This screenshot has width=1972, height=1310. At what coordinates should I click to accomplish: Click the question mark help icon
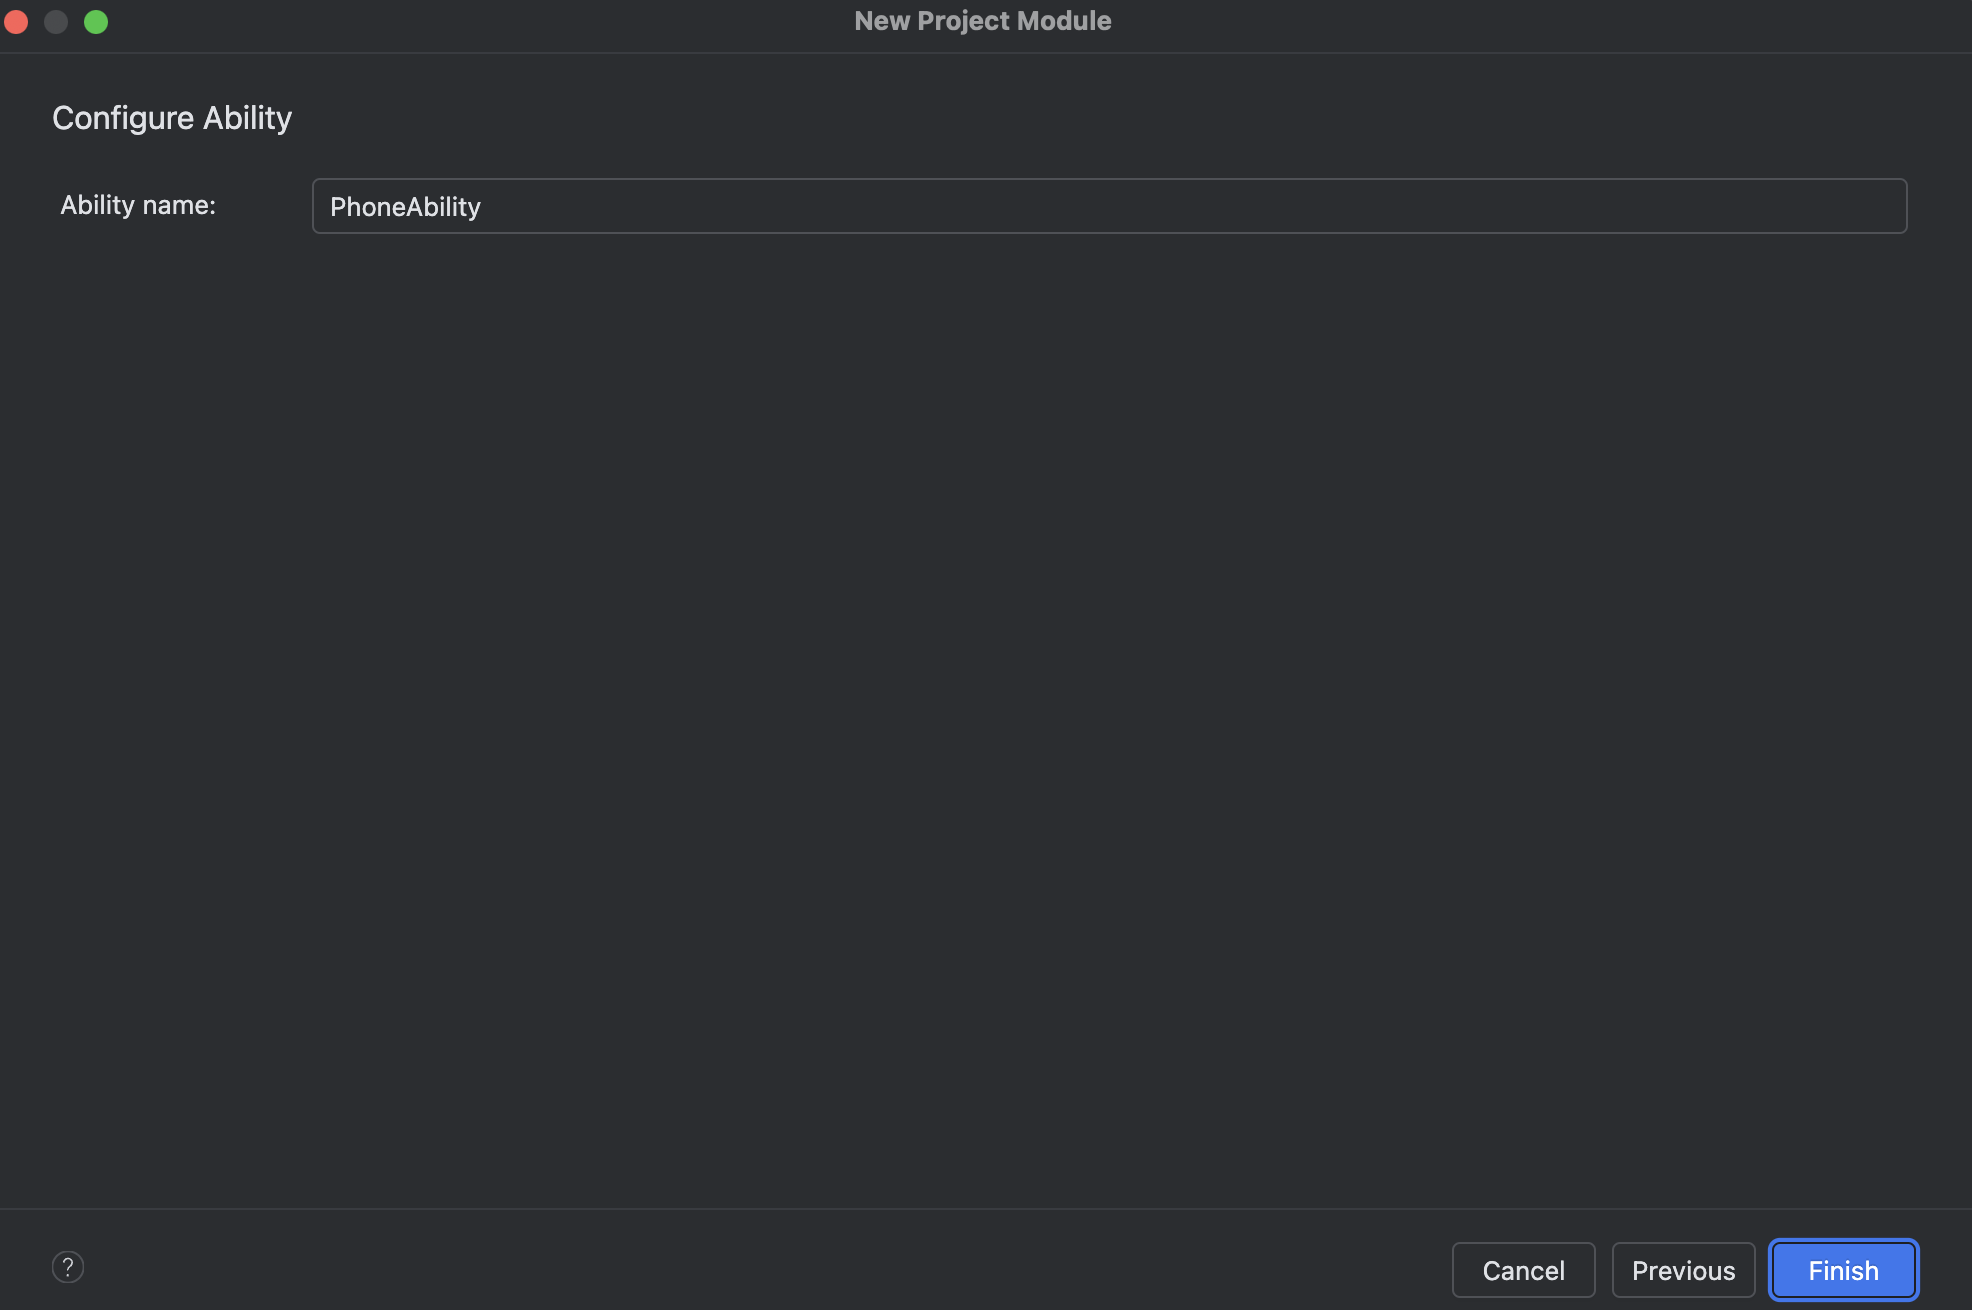(68, 1268)
